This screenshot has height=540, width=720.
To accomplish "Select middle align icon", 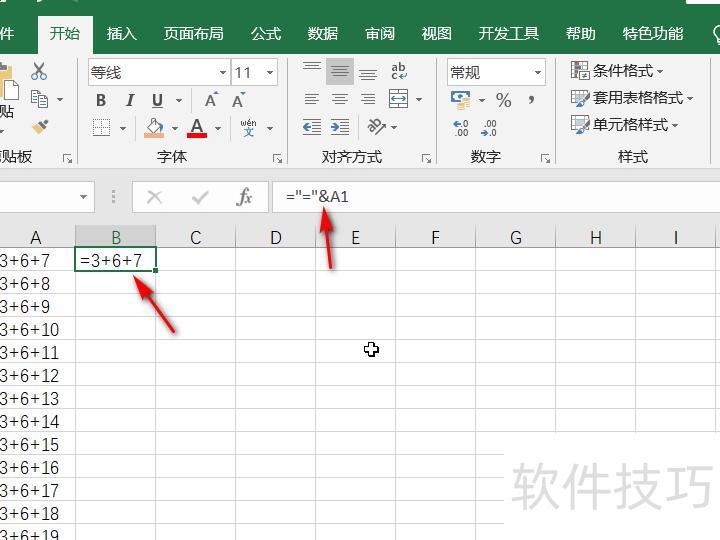I will (340, 71).
